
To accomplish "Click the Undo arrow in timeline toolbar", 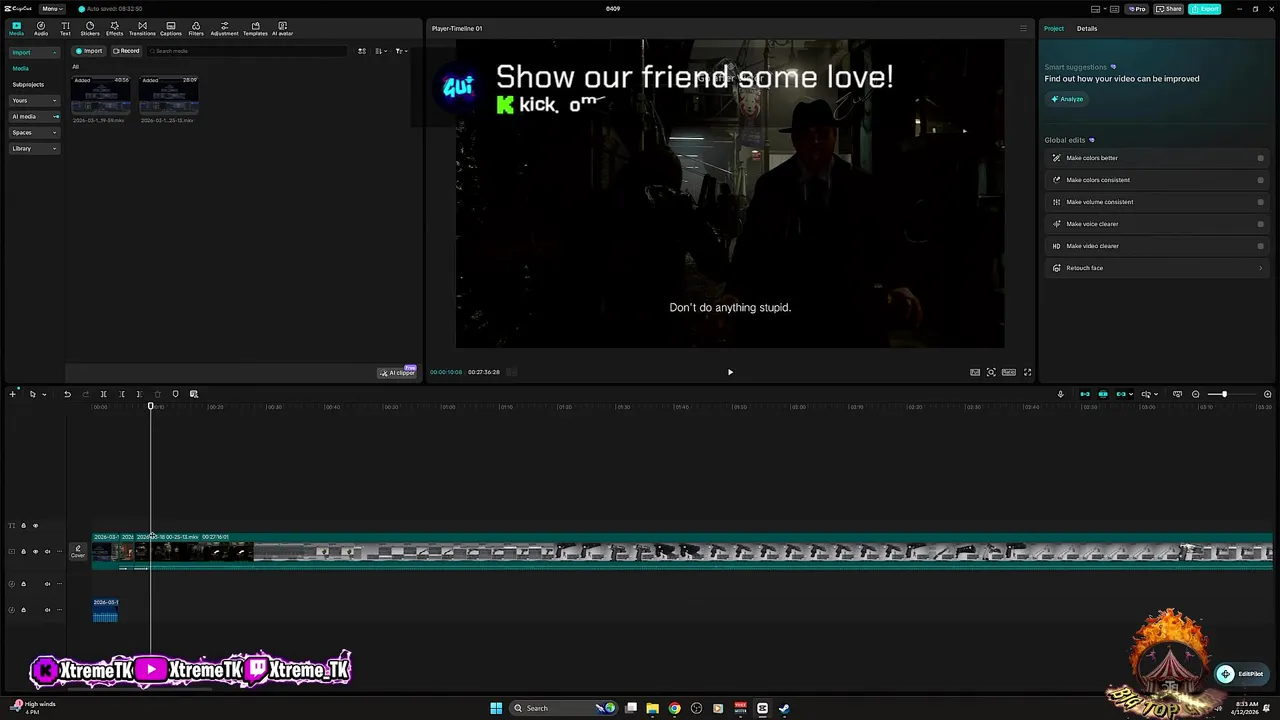I will click(x=67, y=394).
